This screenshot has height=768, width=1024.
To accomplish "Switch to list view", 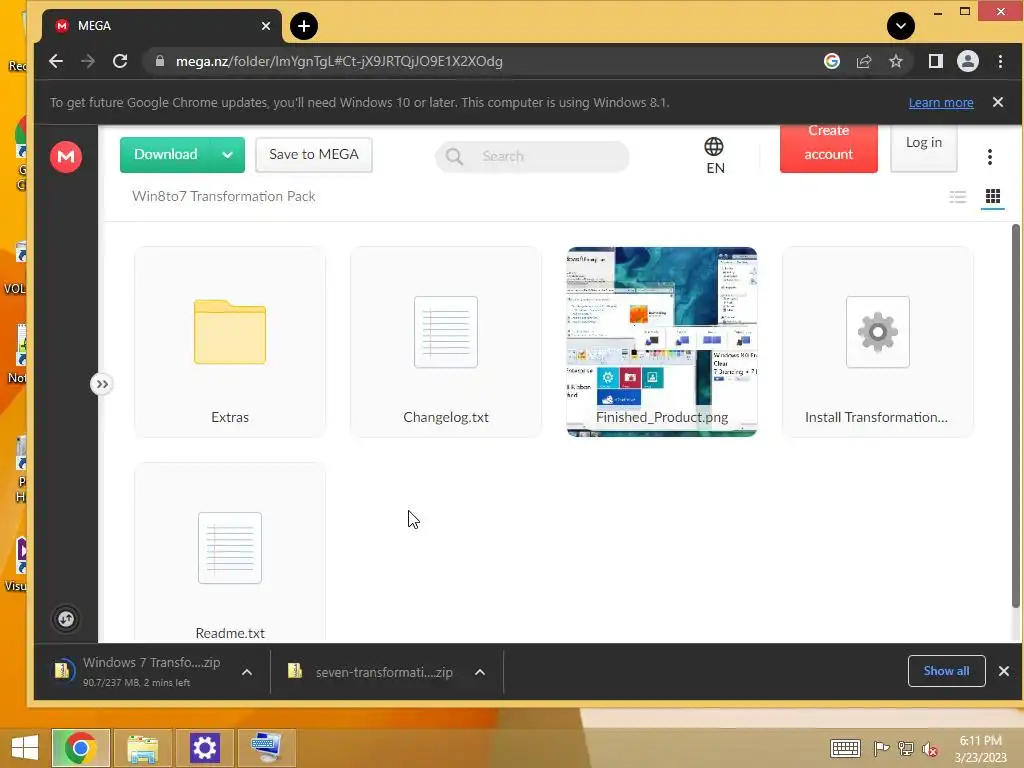I will pos(957,197).
